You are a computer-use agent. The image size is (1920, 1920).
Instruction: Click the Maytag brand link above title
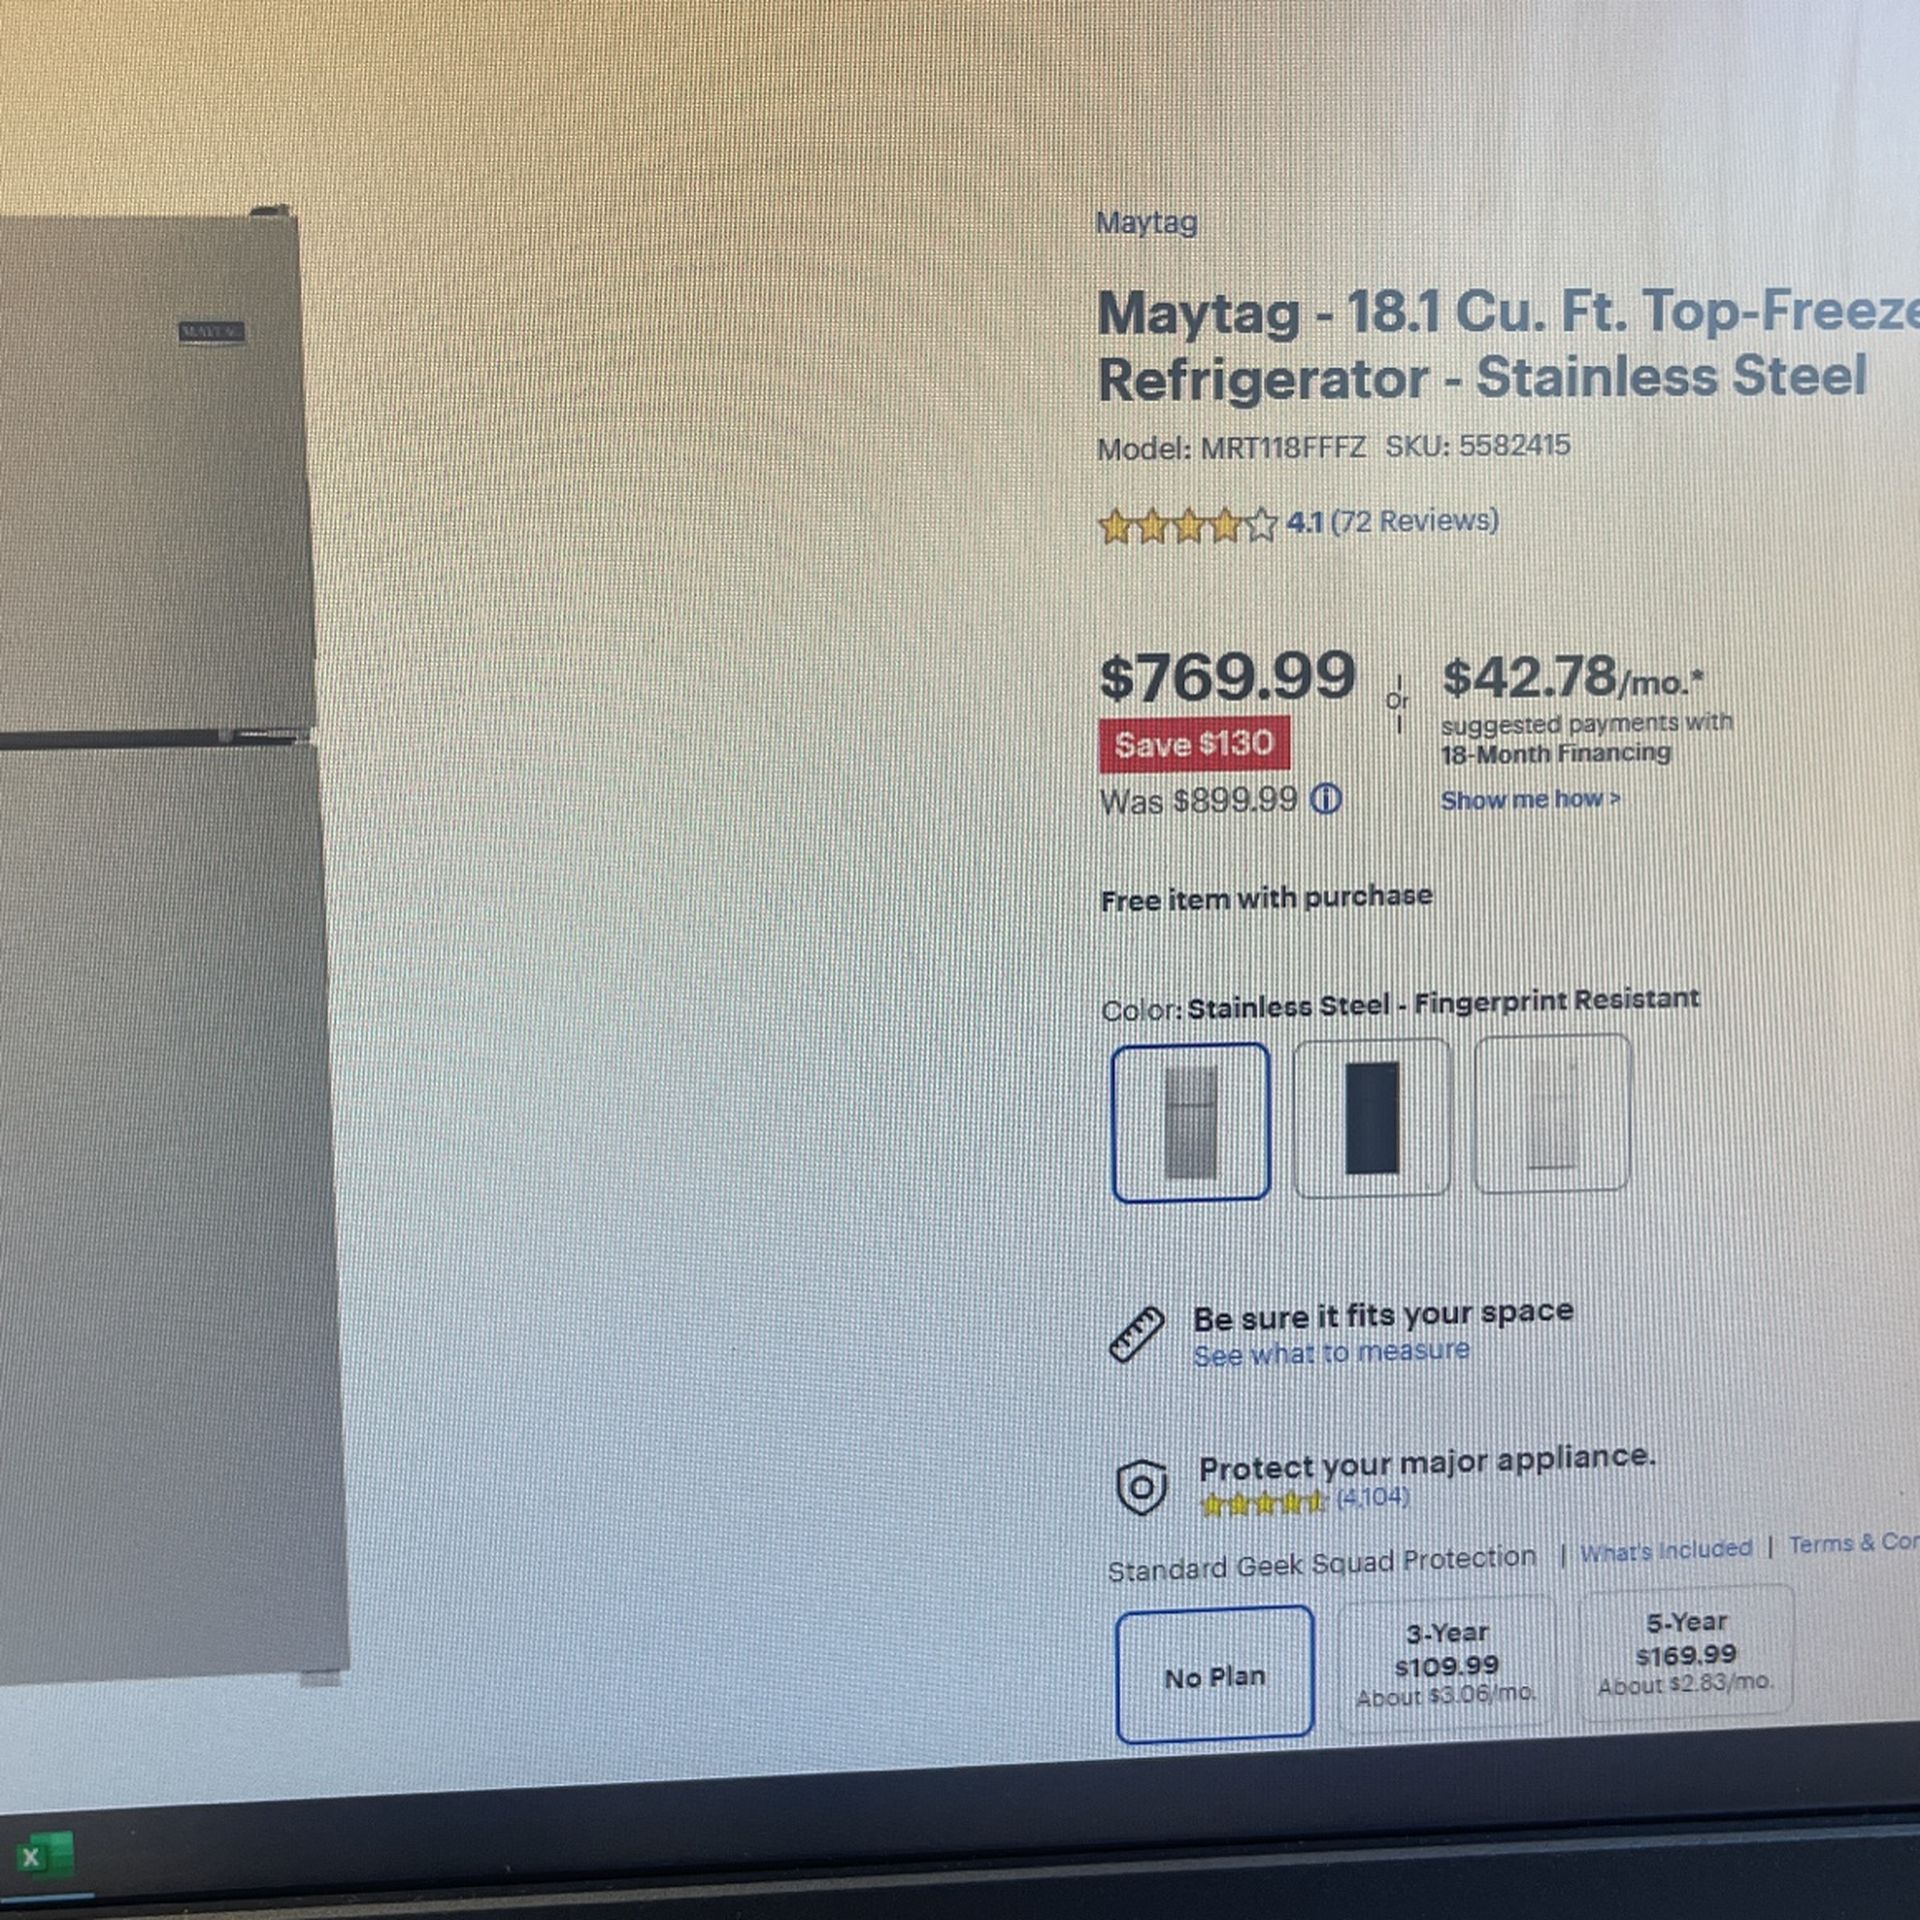(x=1147, y=222)
